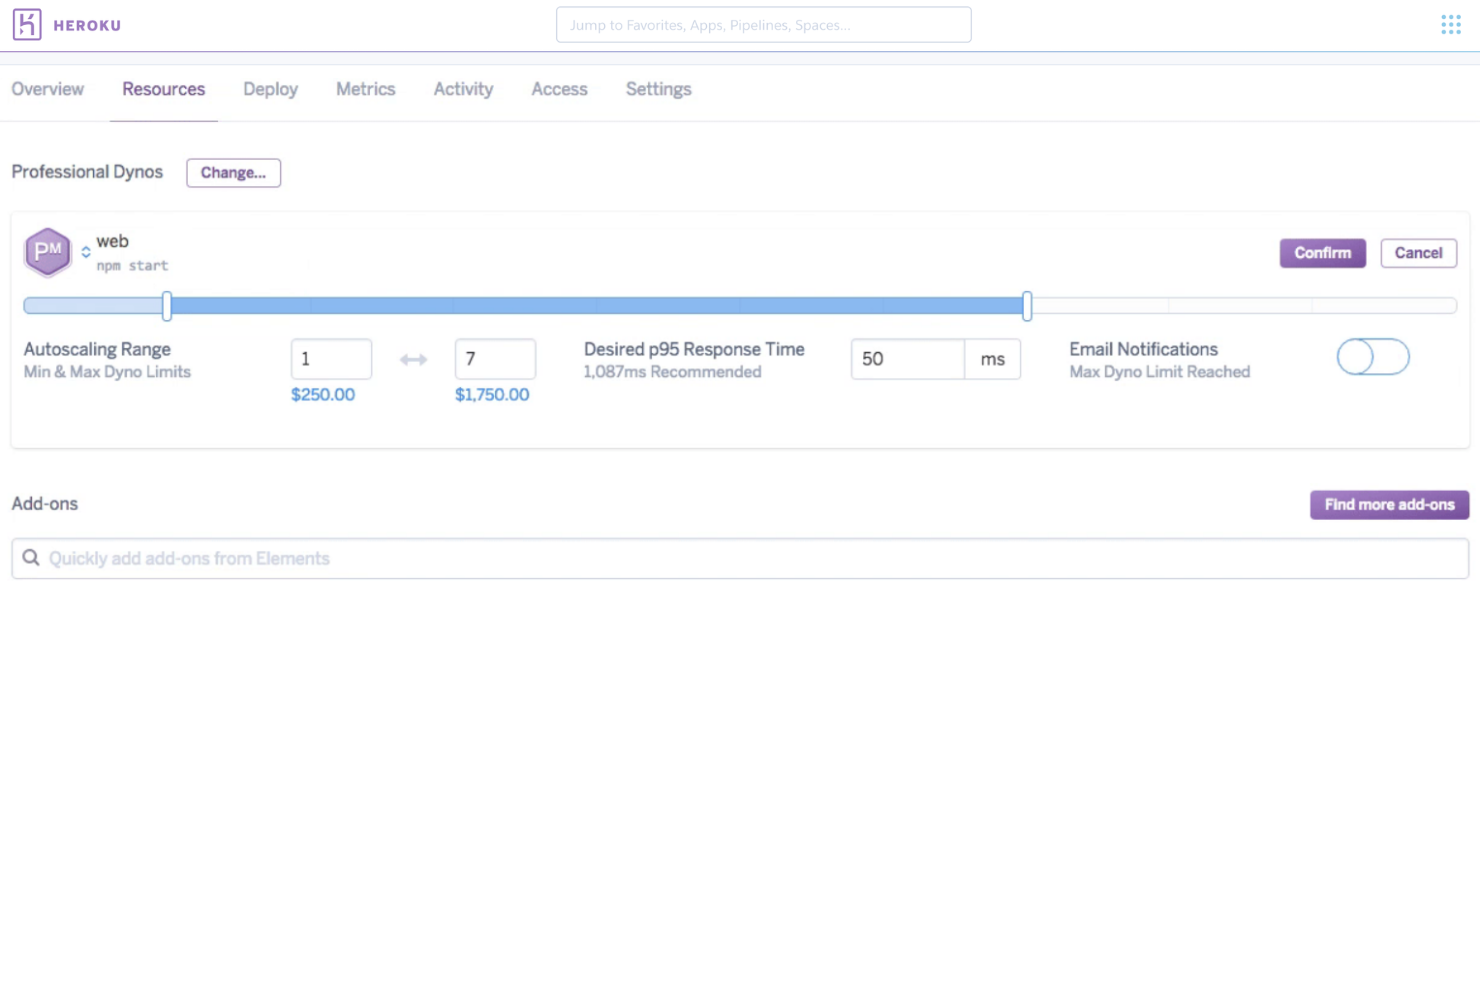Image resolution: width=1480 pixels, height=987 pixels.
Task: Open the apps grid menu icon
Action: click(1450, 24)
